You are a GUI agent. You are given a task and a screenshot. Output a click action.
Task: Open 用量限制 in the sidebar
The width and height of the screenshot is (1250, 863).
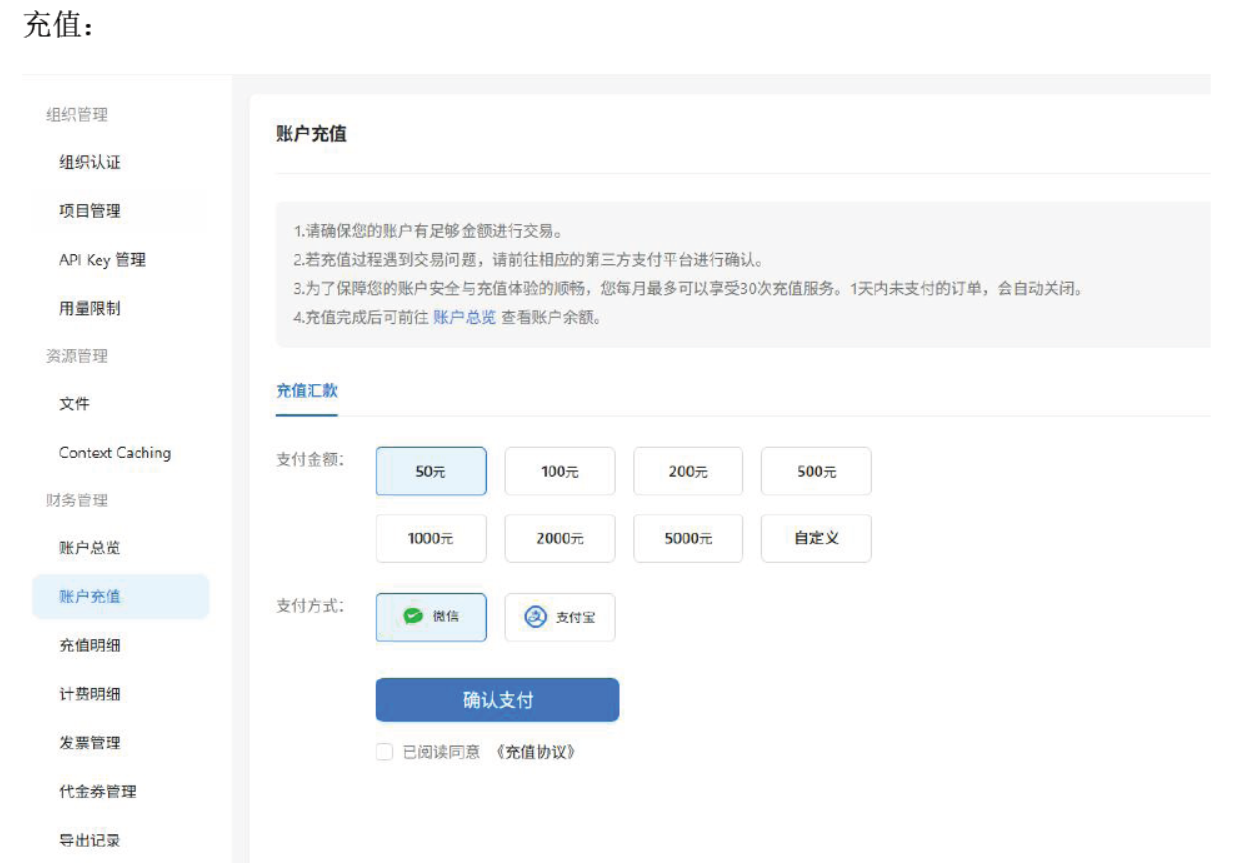[x=90, y=308]
